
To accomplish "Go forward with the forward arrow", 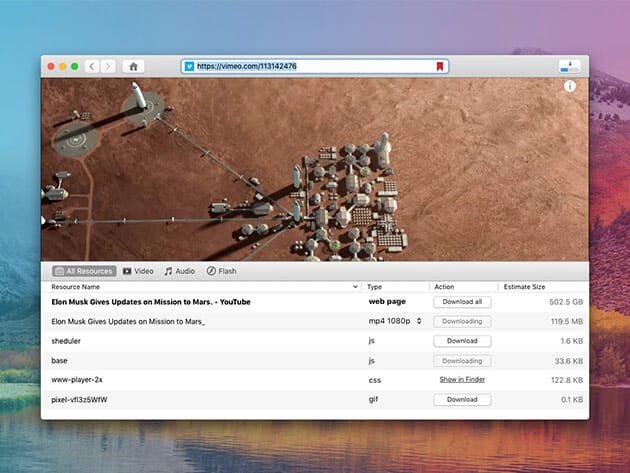I will point(108,66).
